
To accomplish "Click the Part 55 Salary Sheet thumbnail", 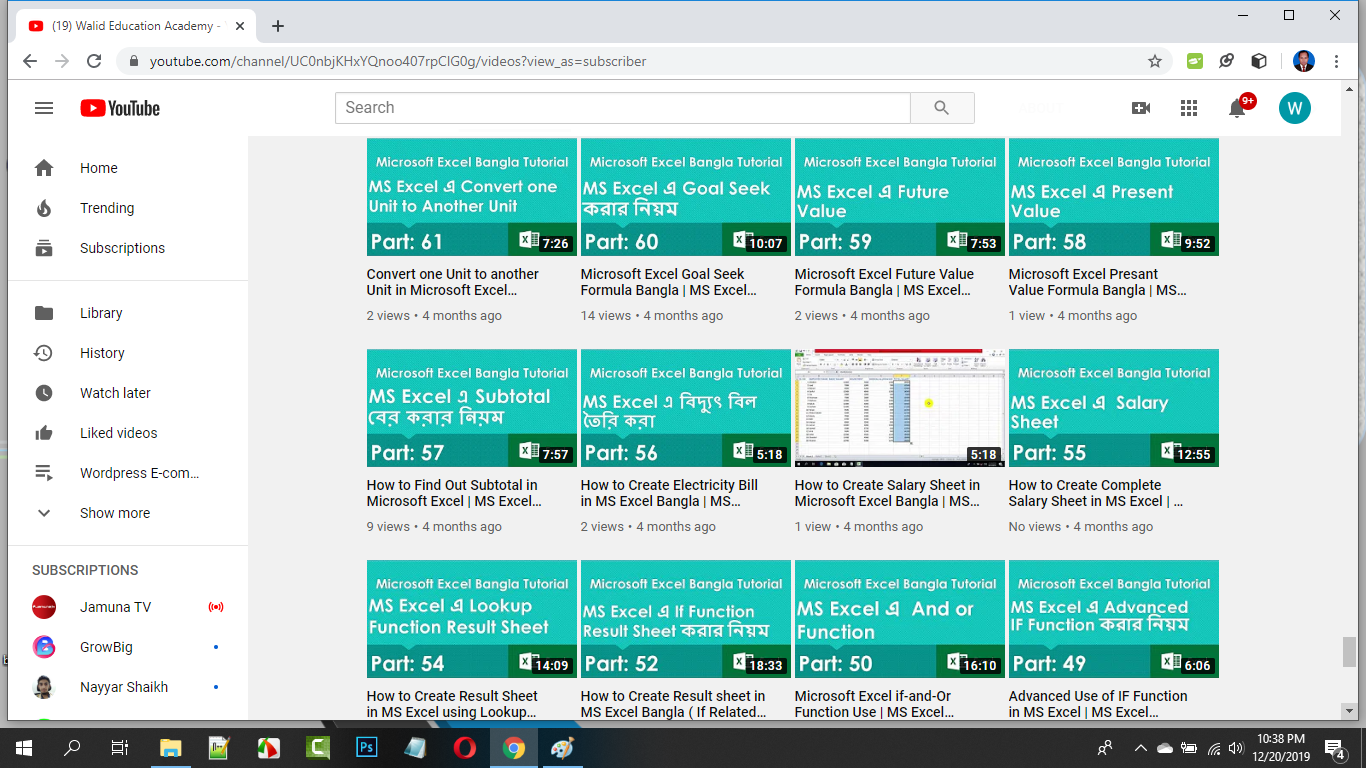I will pyautogui.click(x=1113, y=408).
